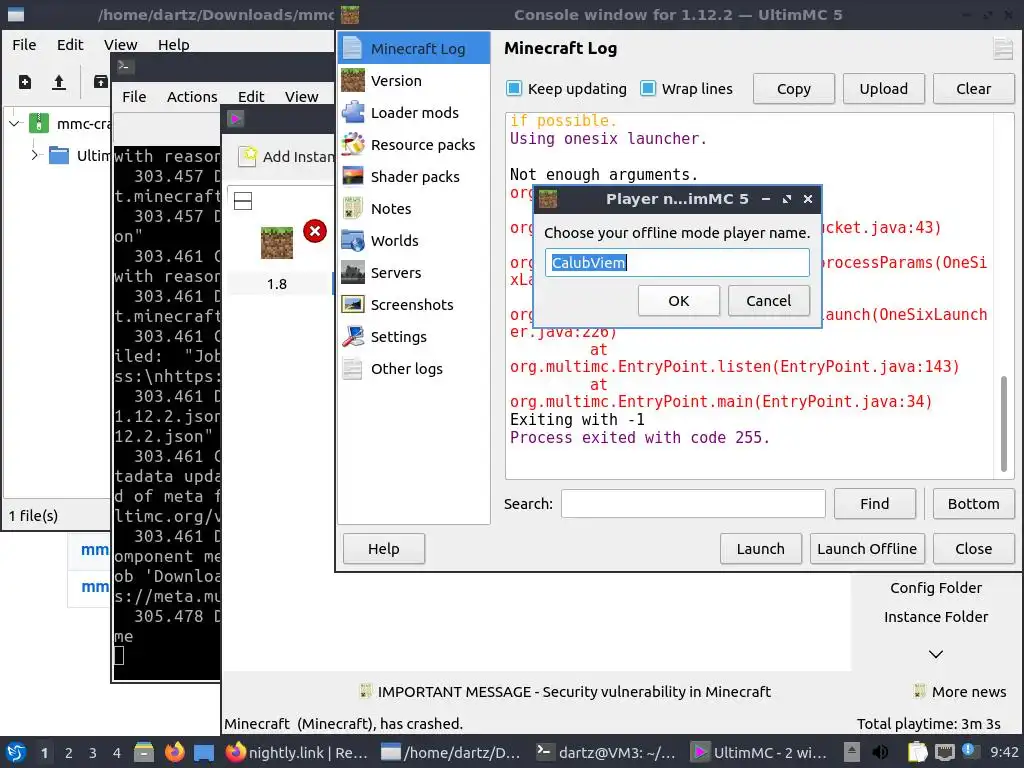Viewport: 1024px width, 768px height.
Task: Open File menu in archive manager
Action: click(24, 44)
